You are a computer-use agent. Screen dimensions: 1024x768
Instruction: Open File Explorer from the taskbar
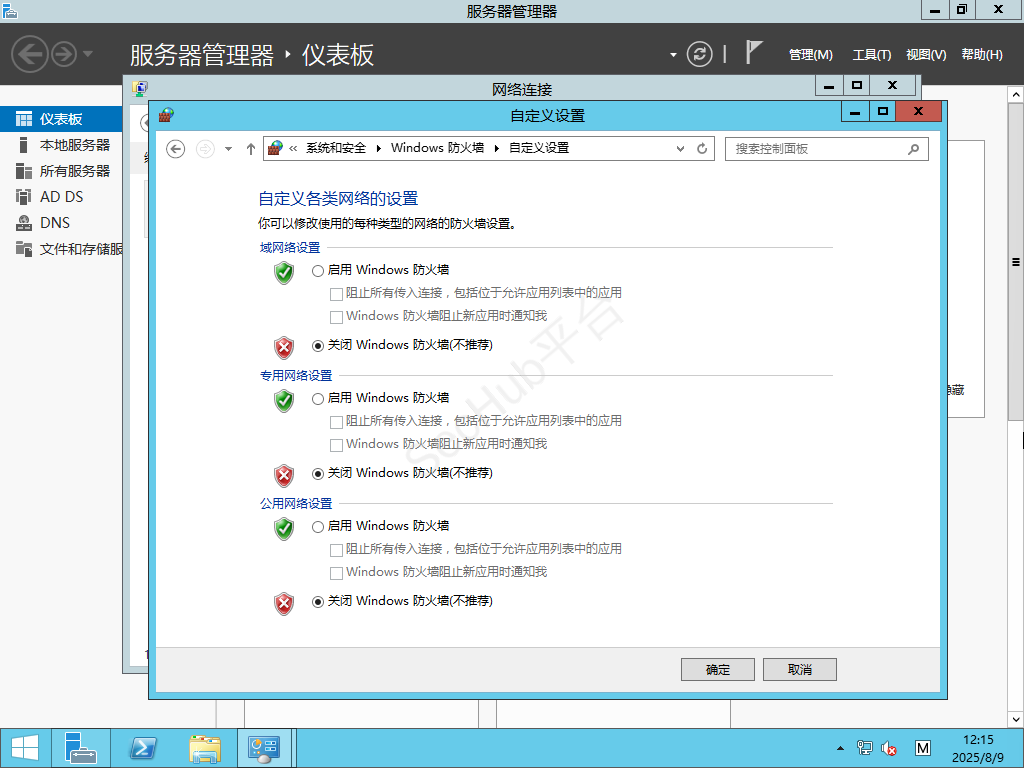203,747
